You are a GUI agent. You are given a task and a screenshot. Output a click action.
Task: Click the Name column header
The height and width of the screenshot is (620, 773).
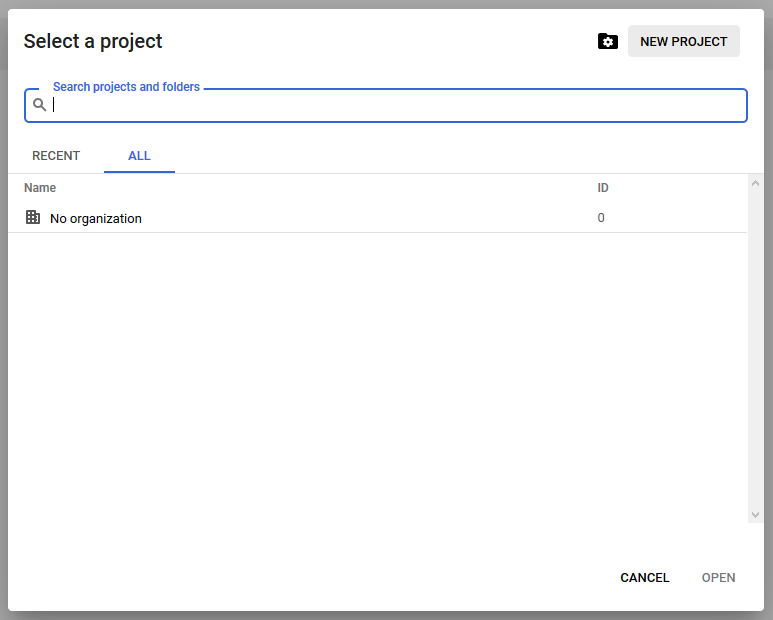pos(40,188)
